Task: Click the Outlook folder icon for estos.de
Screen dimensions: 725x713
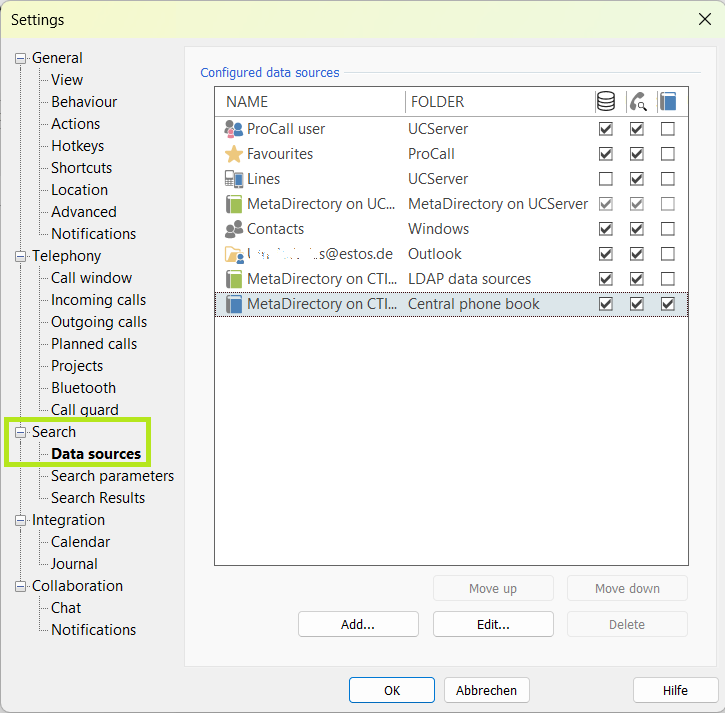Action: tap(233, 254)
